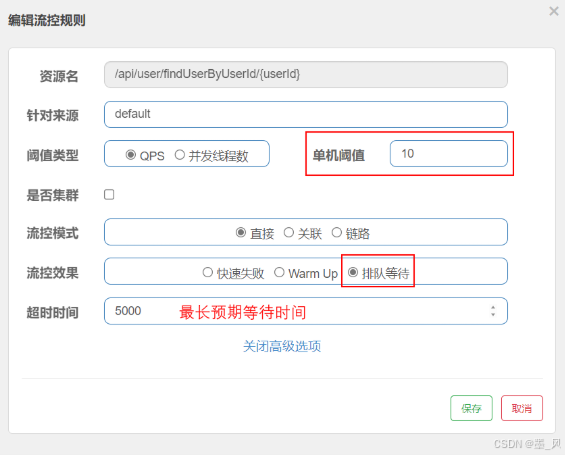Click the 是否集群 label
Viewport: 565px width, 455px height.
53,195
